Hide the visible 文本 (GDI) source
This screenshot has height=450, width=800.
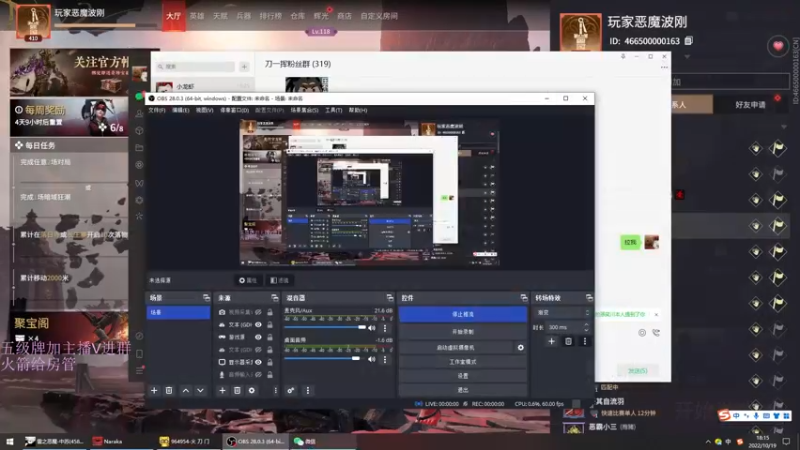pos(258,324)
